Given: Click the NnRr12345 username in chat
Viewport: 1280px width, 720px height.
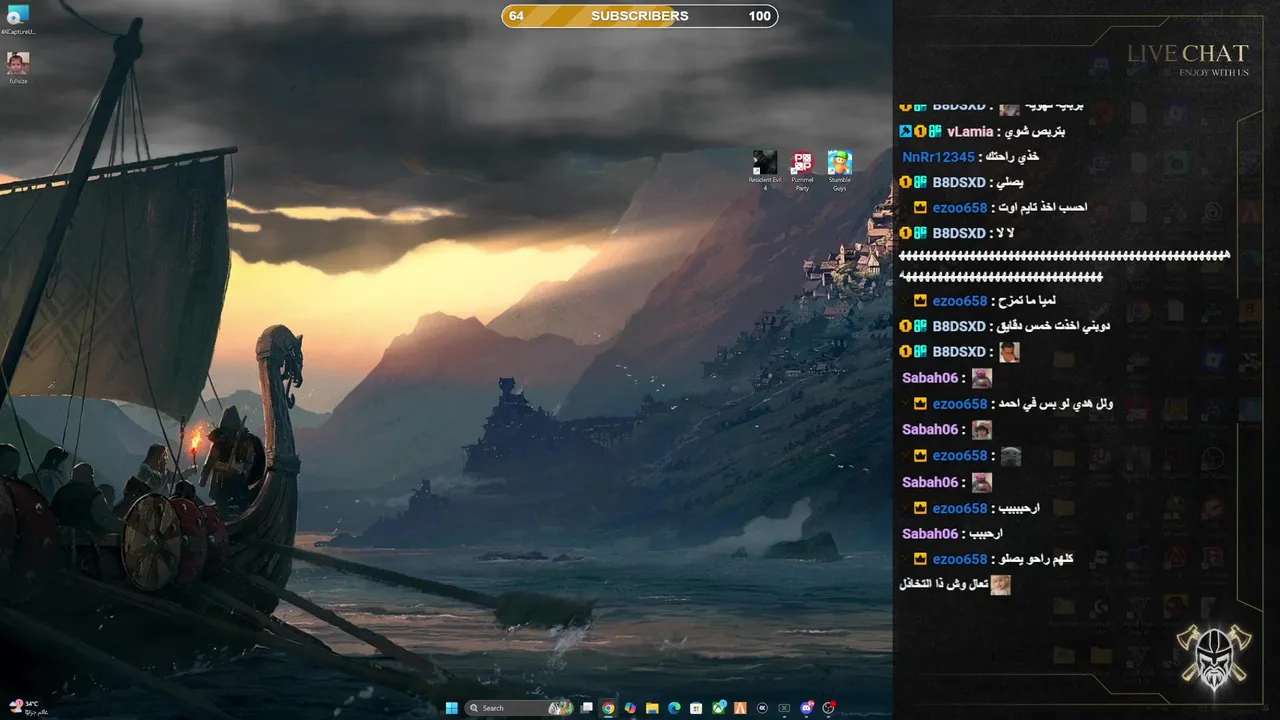Looking at the screenshot, I should point(938,157).
